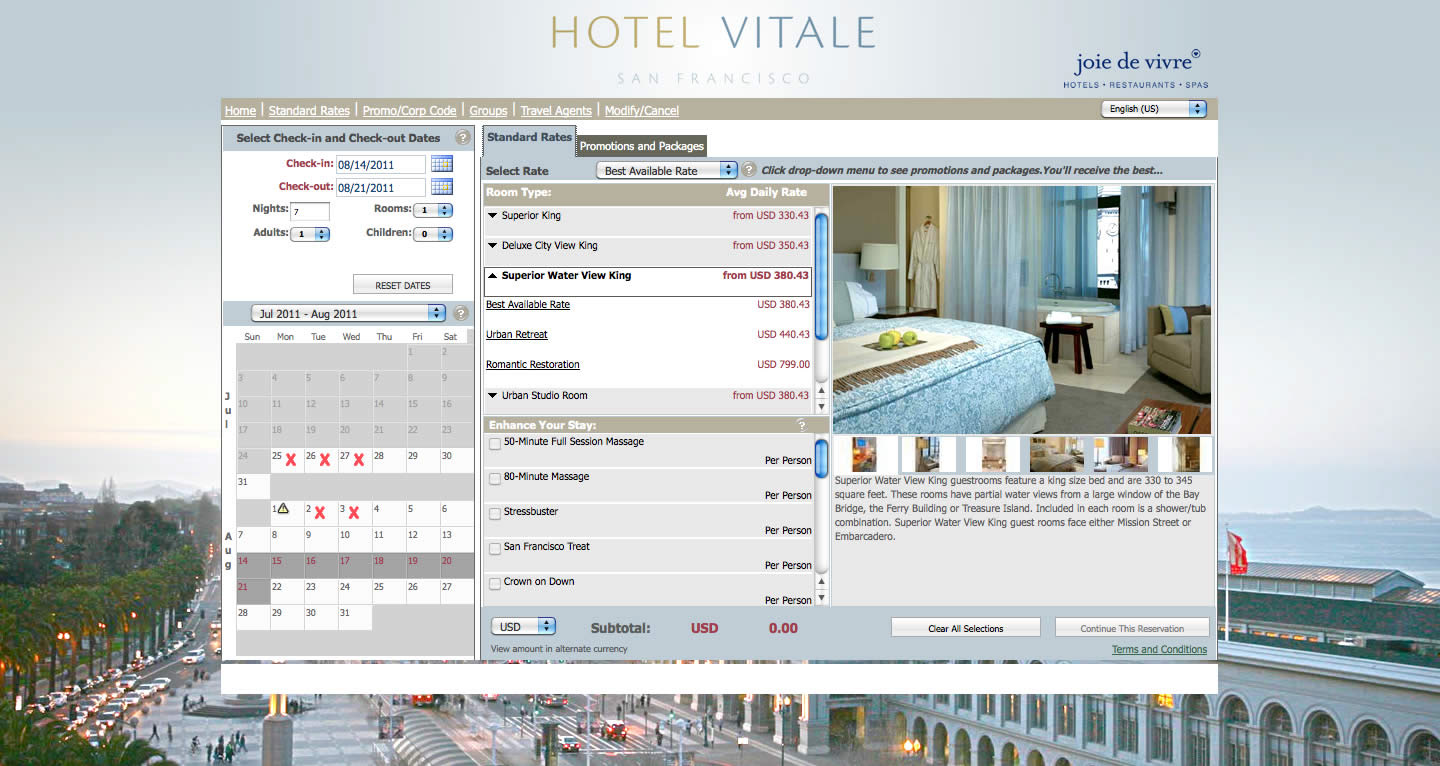The width and height of the screenshot is (1440, 766).
Task: Select August 10 on the calendar
Action: click(355, 540)
